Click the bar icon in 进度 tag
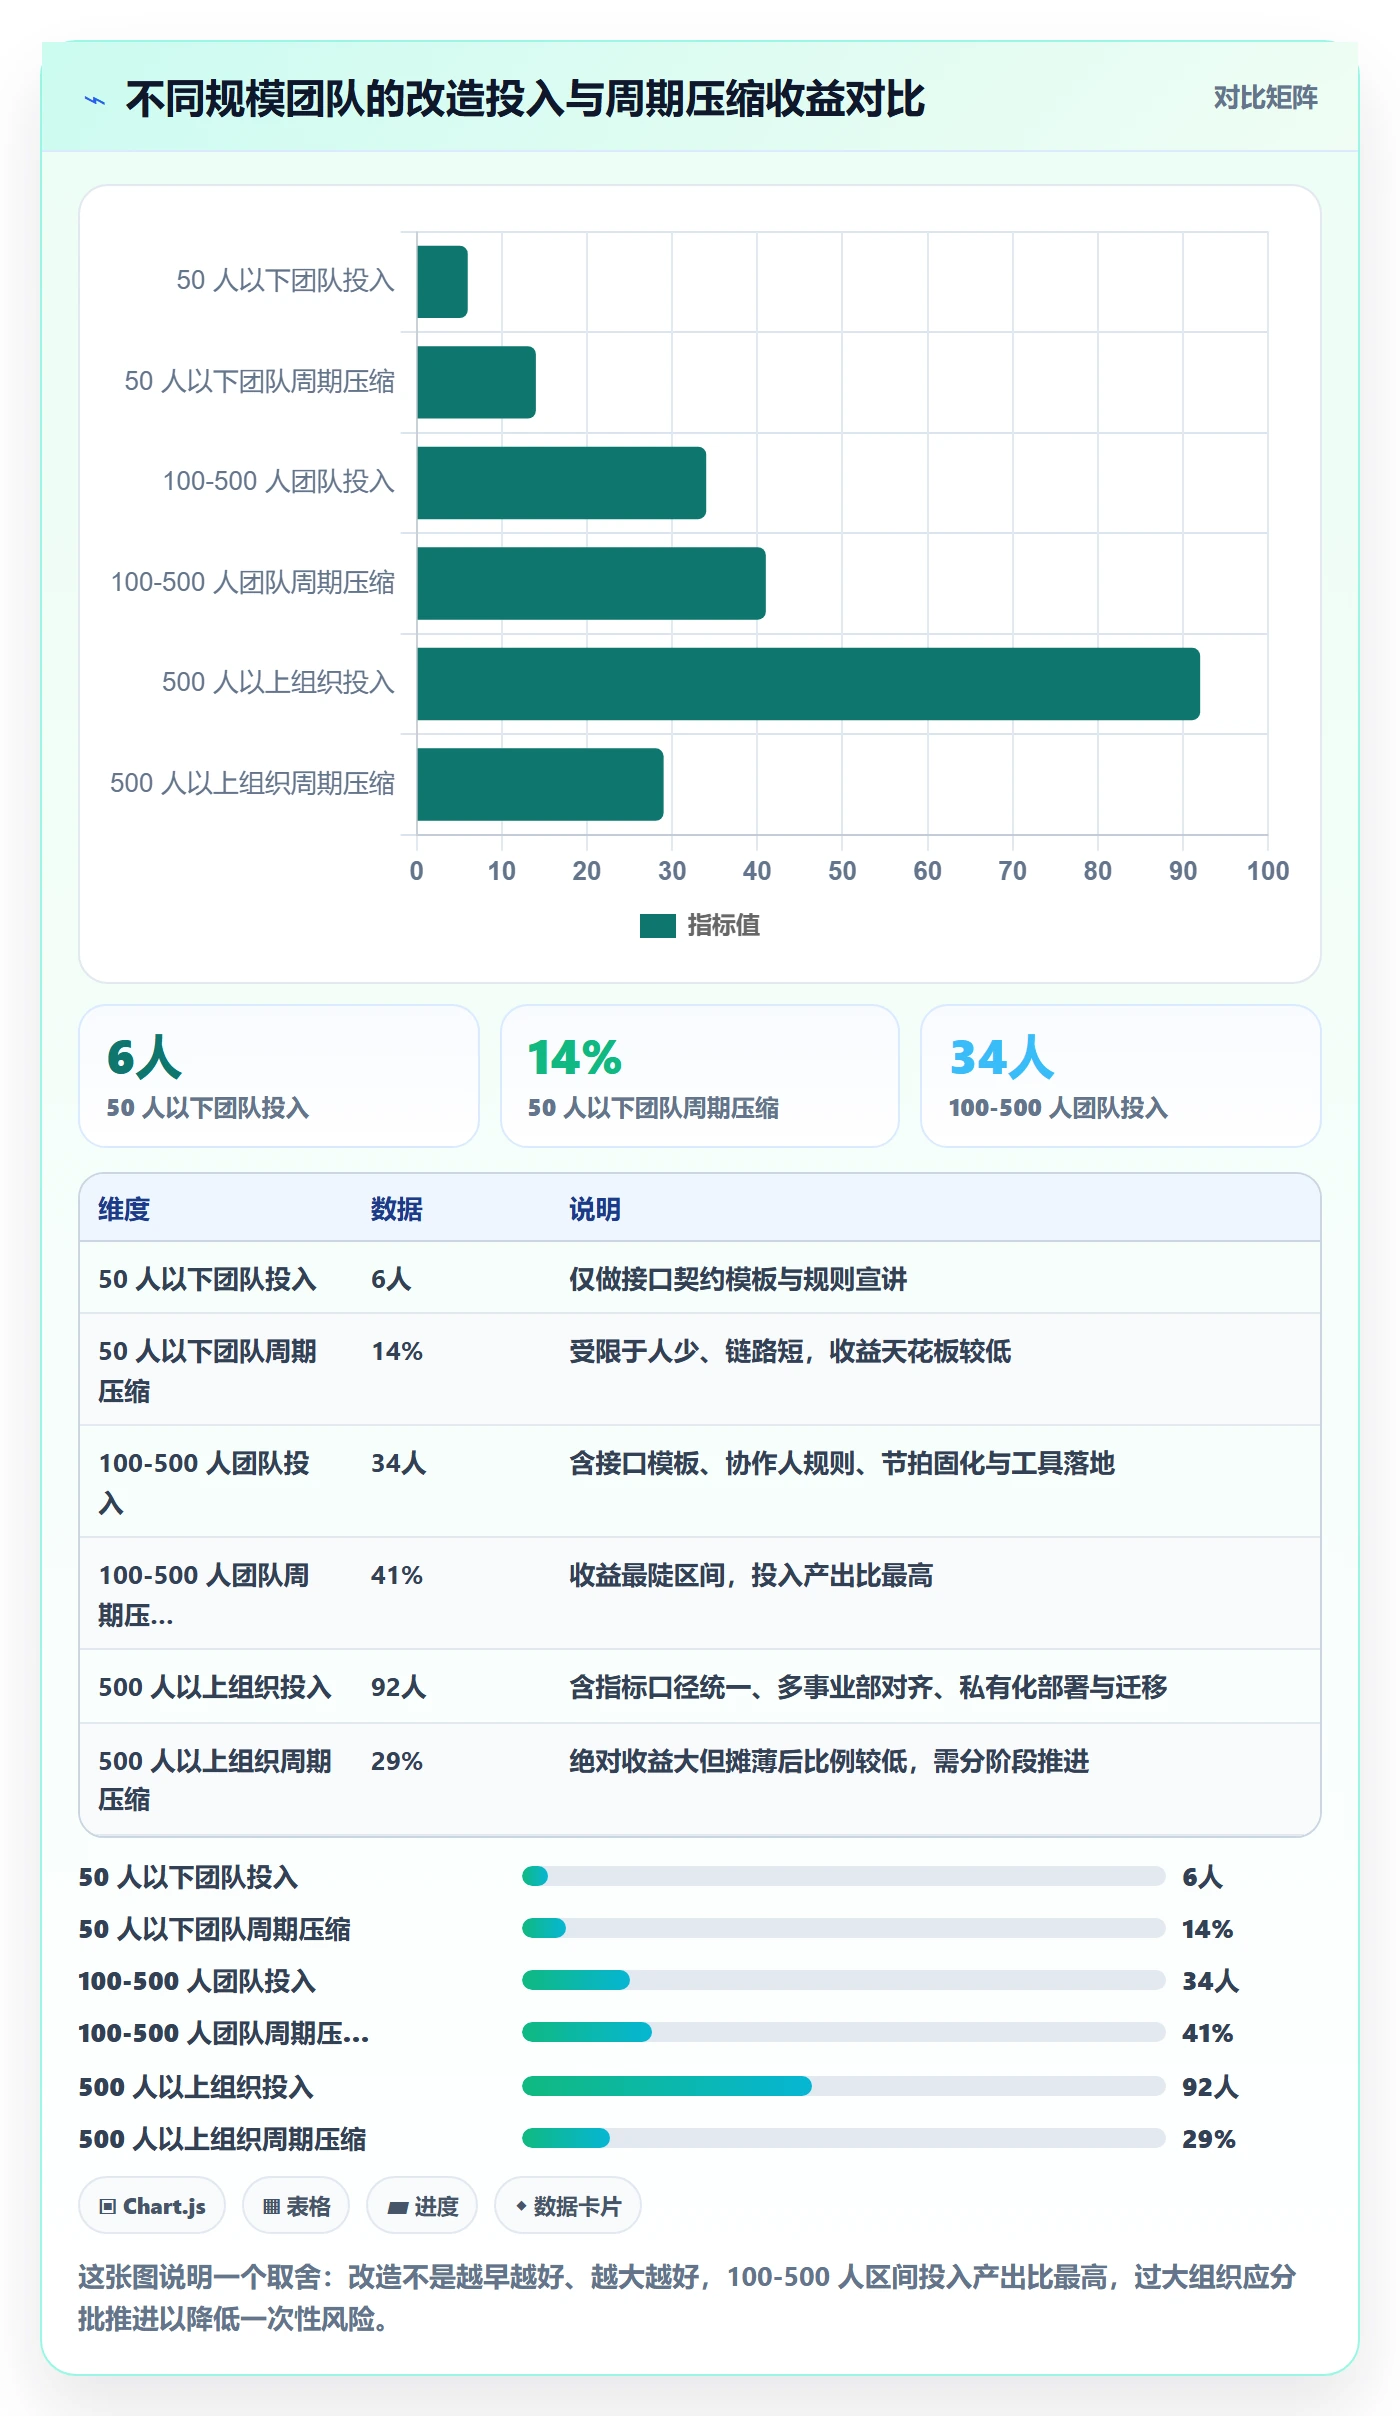This screenshot has width=1400, height=2416. click(397, 2207)
